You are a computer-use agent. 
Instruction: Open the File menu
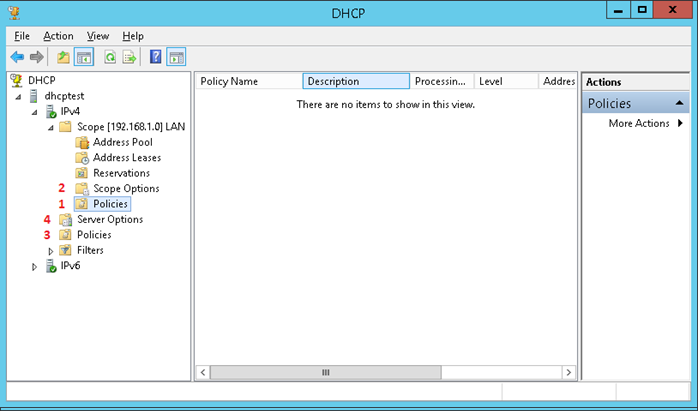[x=22, y=36]
